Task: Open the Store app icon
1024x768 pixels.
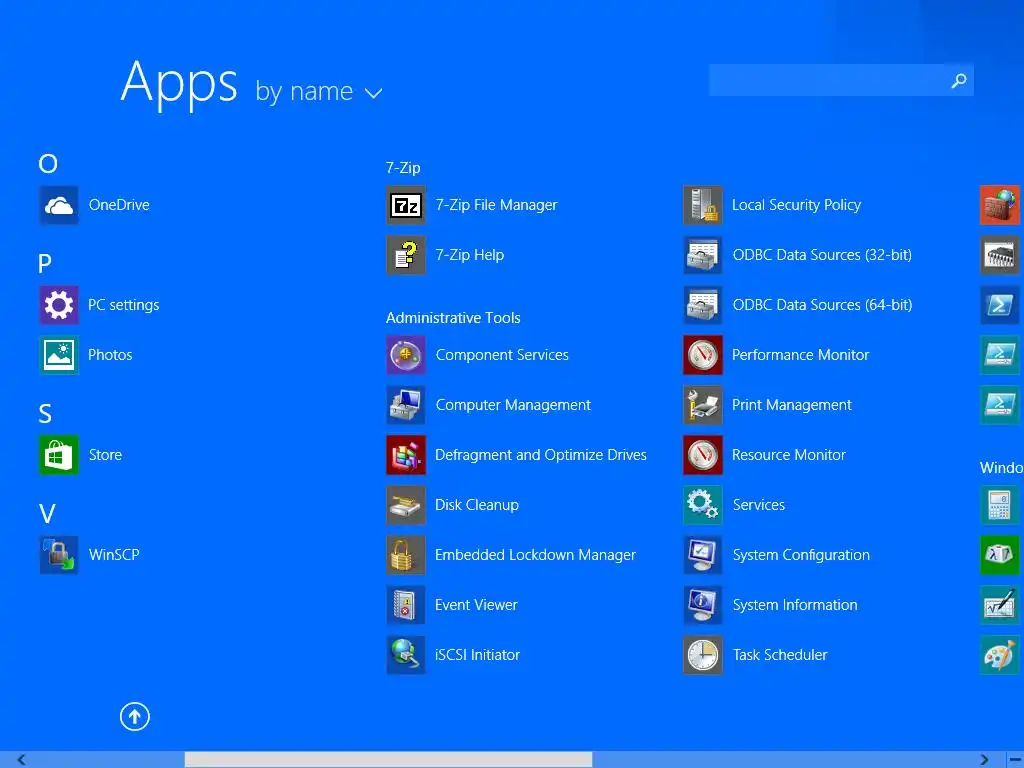Action: [x=59, y=455]
